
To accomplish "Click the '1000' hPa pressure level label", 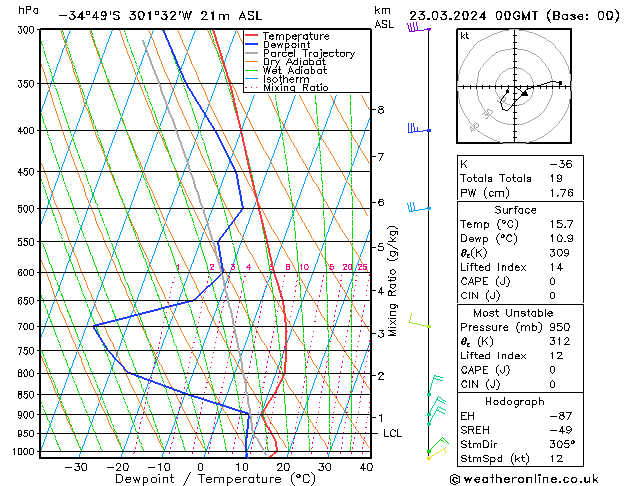I will 24,452.
